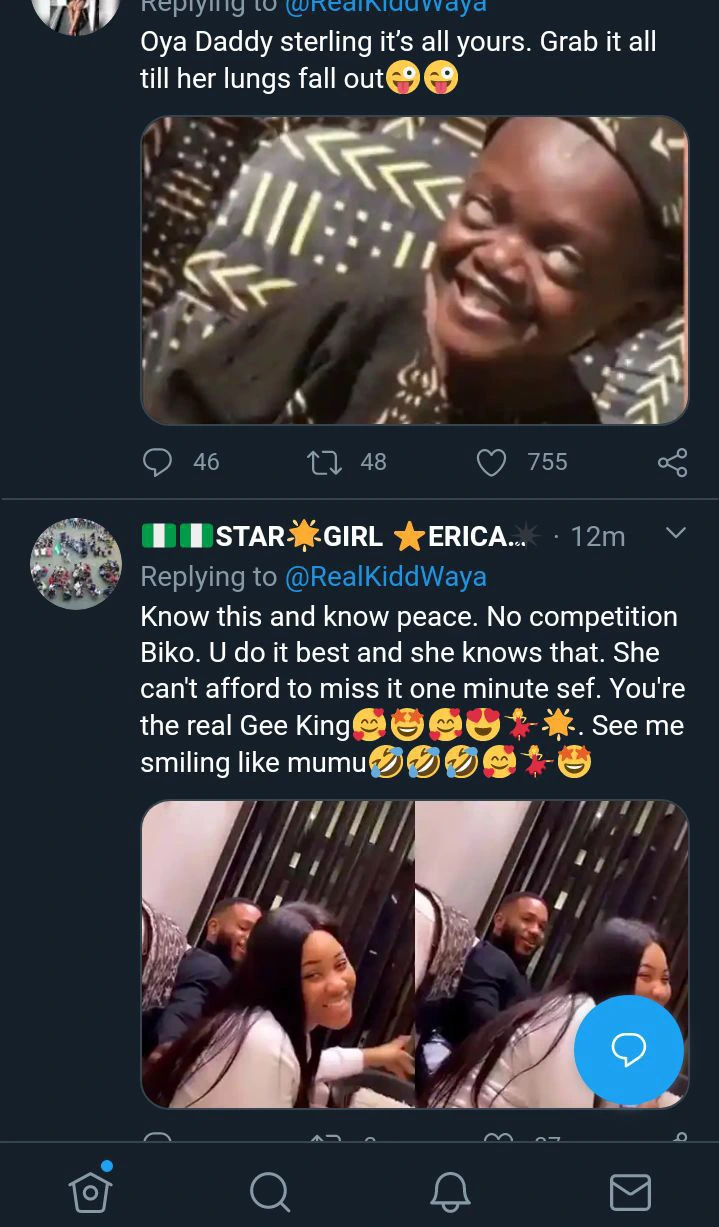Click the 12m timestamp on the second tweet

click(597, 537)
